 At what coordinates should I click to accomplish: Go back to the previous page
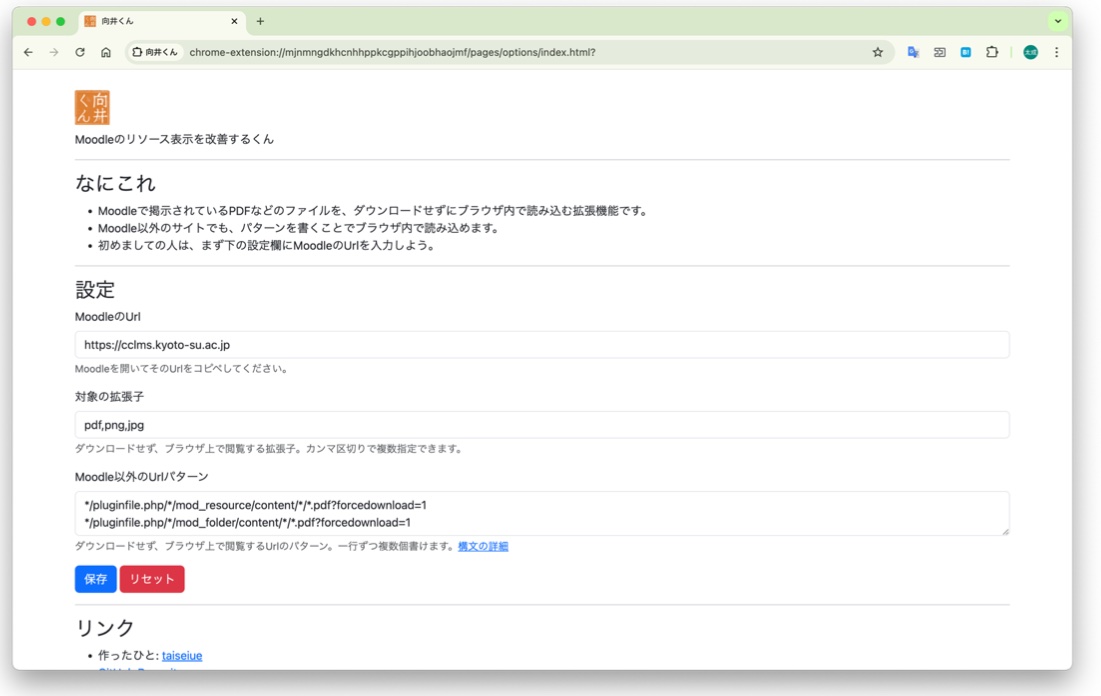[x=28, y=52]
